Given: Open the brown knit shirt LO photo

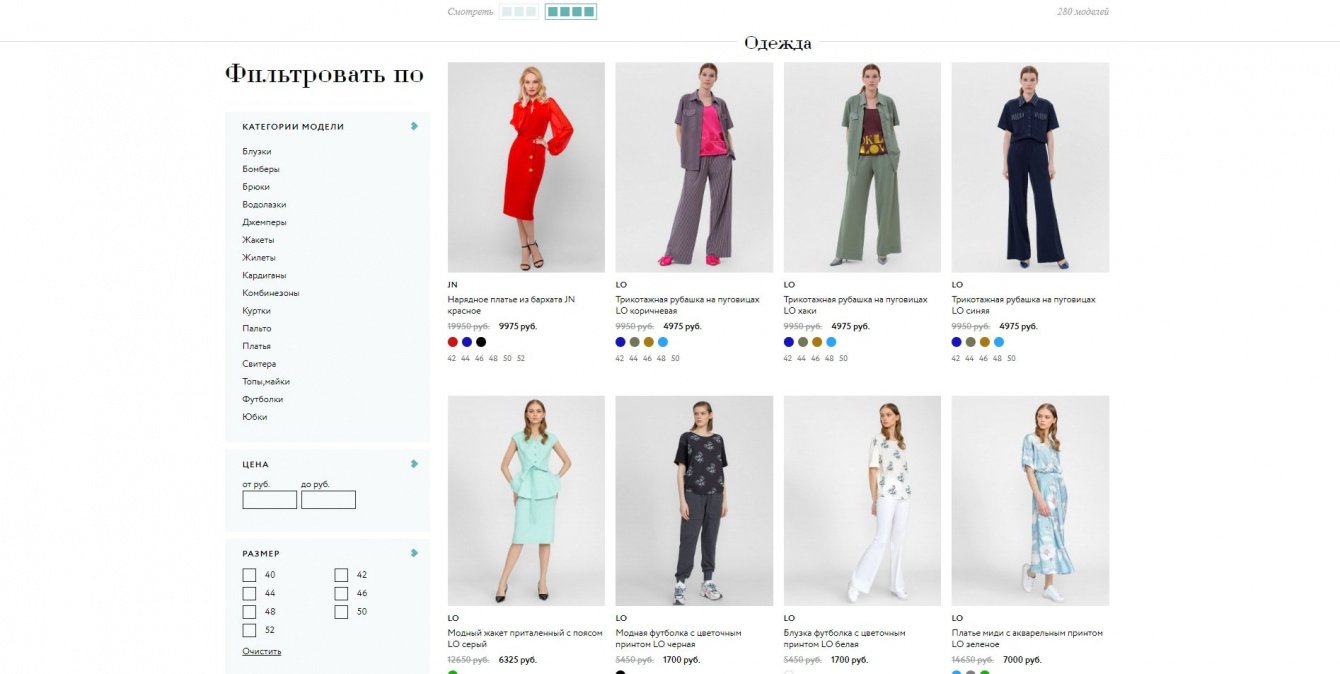Looking at the screenshot, I should (694, 167).
